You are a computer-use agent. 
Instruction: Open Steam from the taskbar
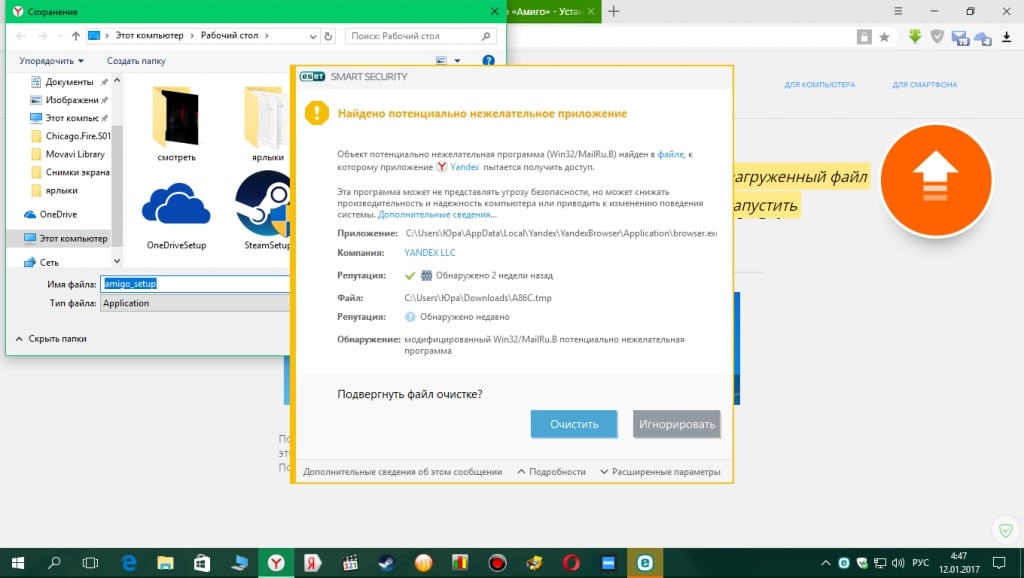tap(387, 563)
